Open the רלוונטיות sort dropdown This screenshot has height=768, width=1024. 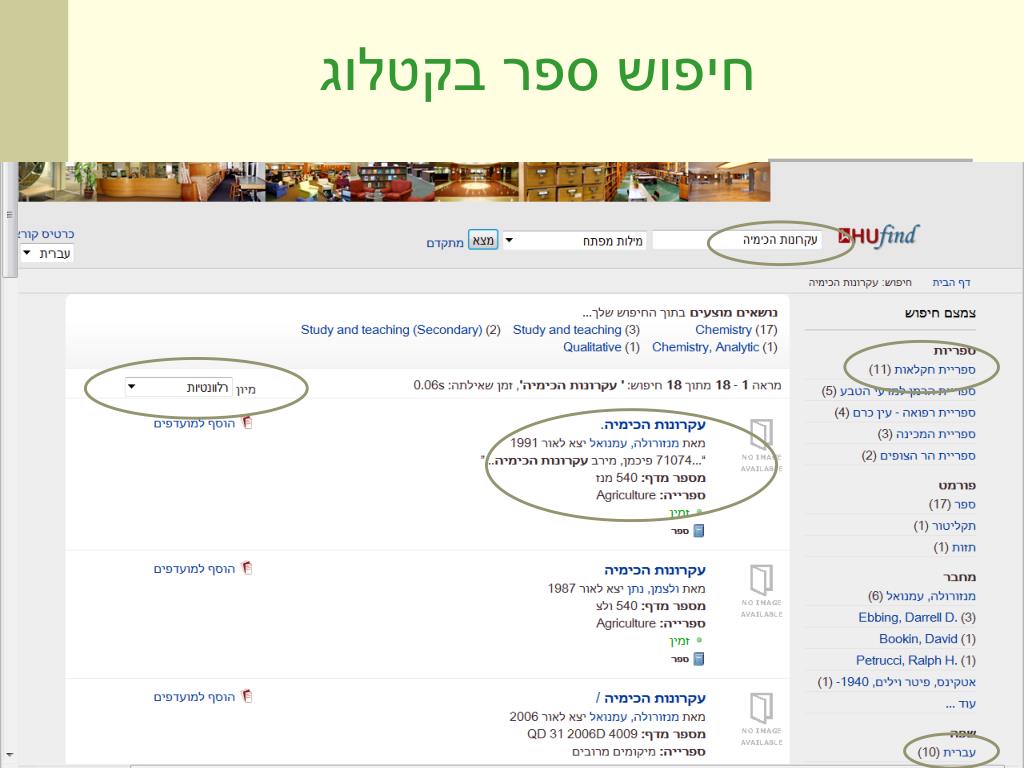[x=178, y=387]
